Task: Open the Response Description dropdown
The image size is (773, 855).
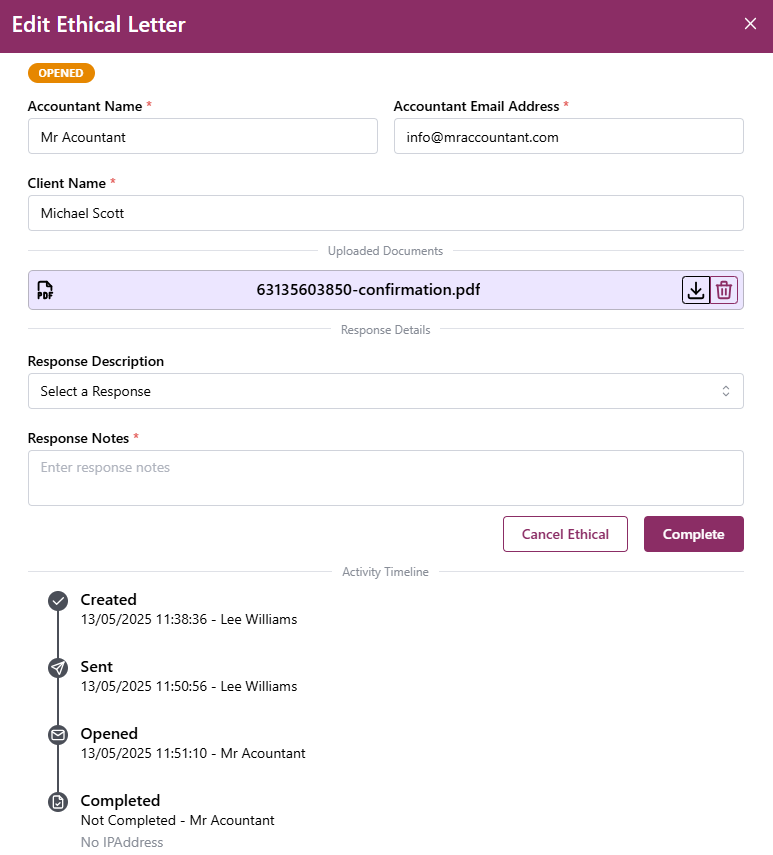Action: [385, 391]
